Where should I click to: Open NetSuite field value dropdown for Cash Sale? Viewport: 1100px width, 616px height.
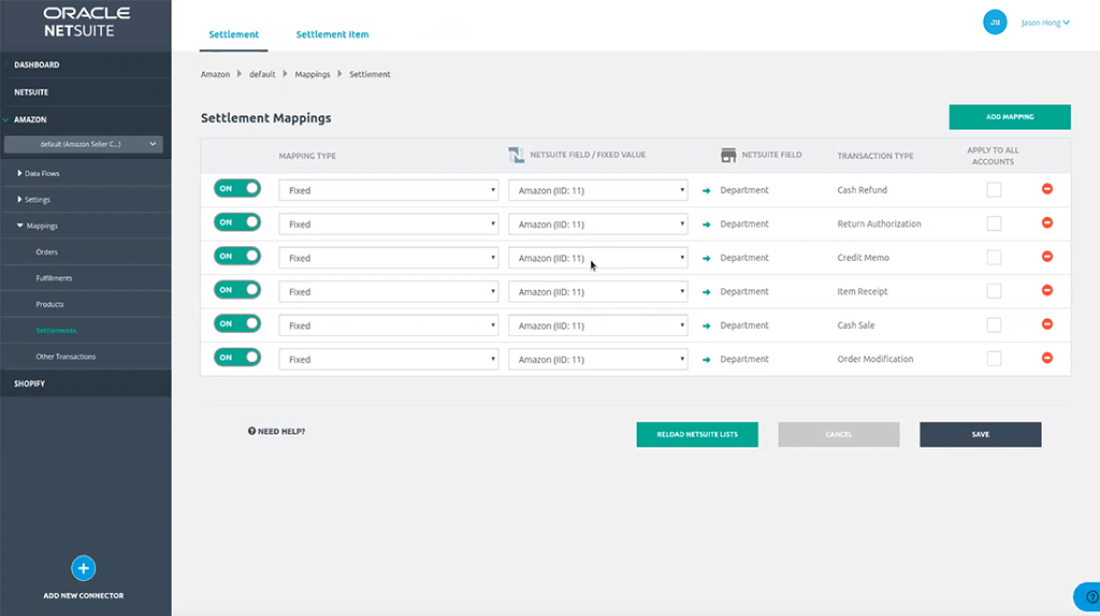click(598, 325)
